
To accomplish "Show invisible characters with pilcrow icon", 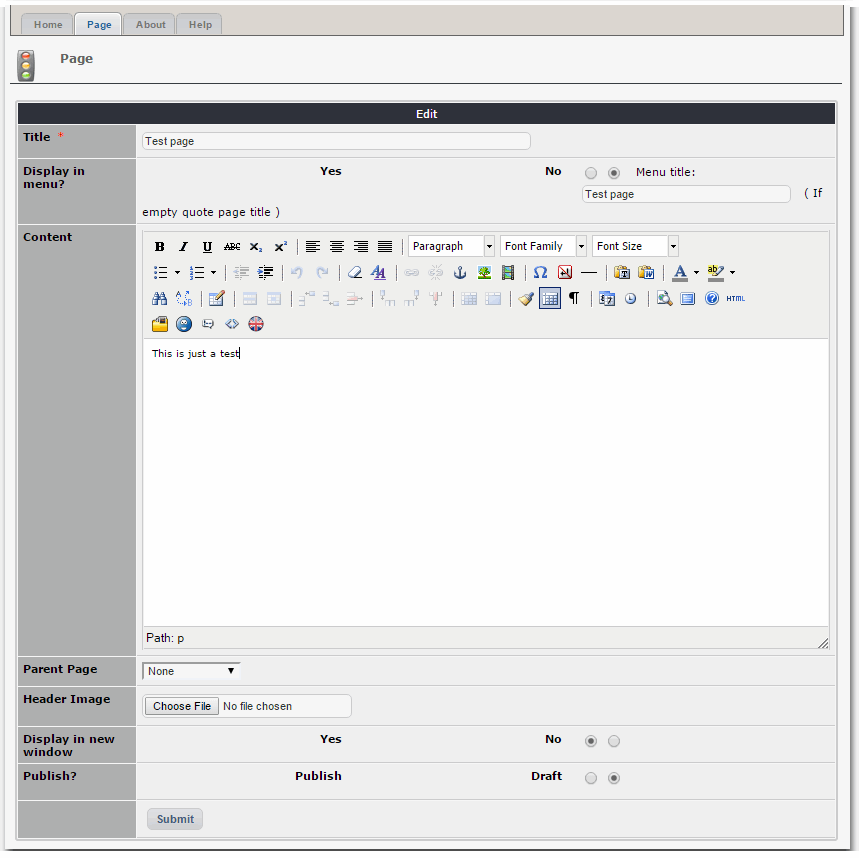I will point(574,298).
